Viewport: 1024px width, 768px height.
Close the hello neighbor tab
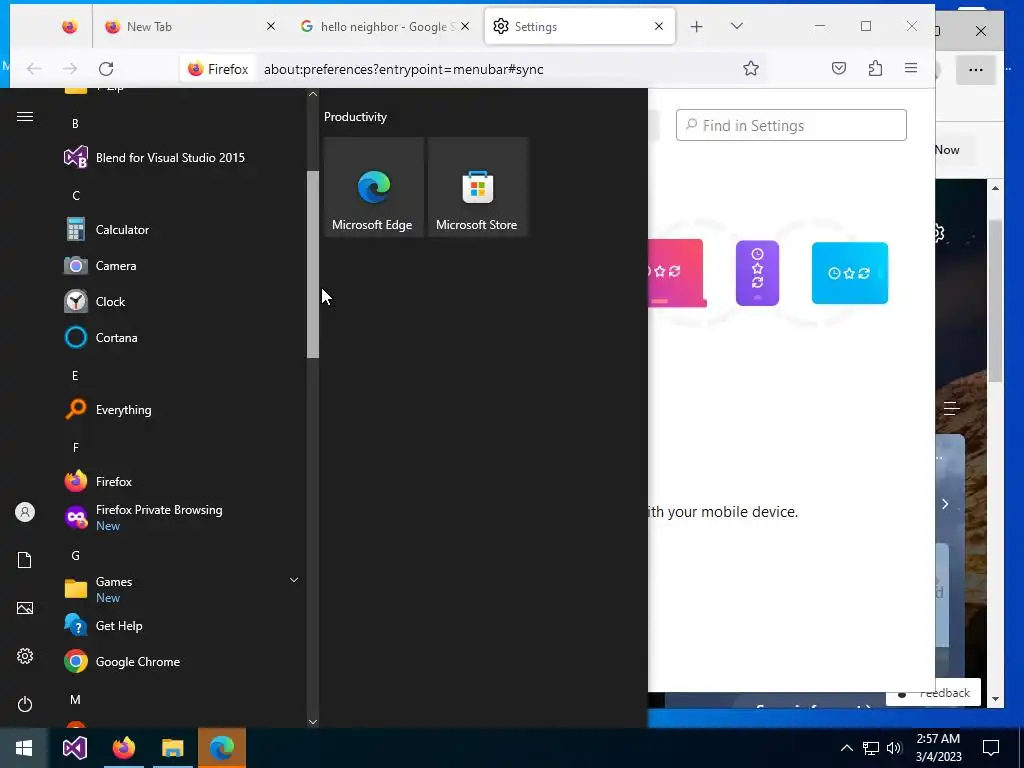pos(465,26)
